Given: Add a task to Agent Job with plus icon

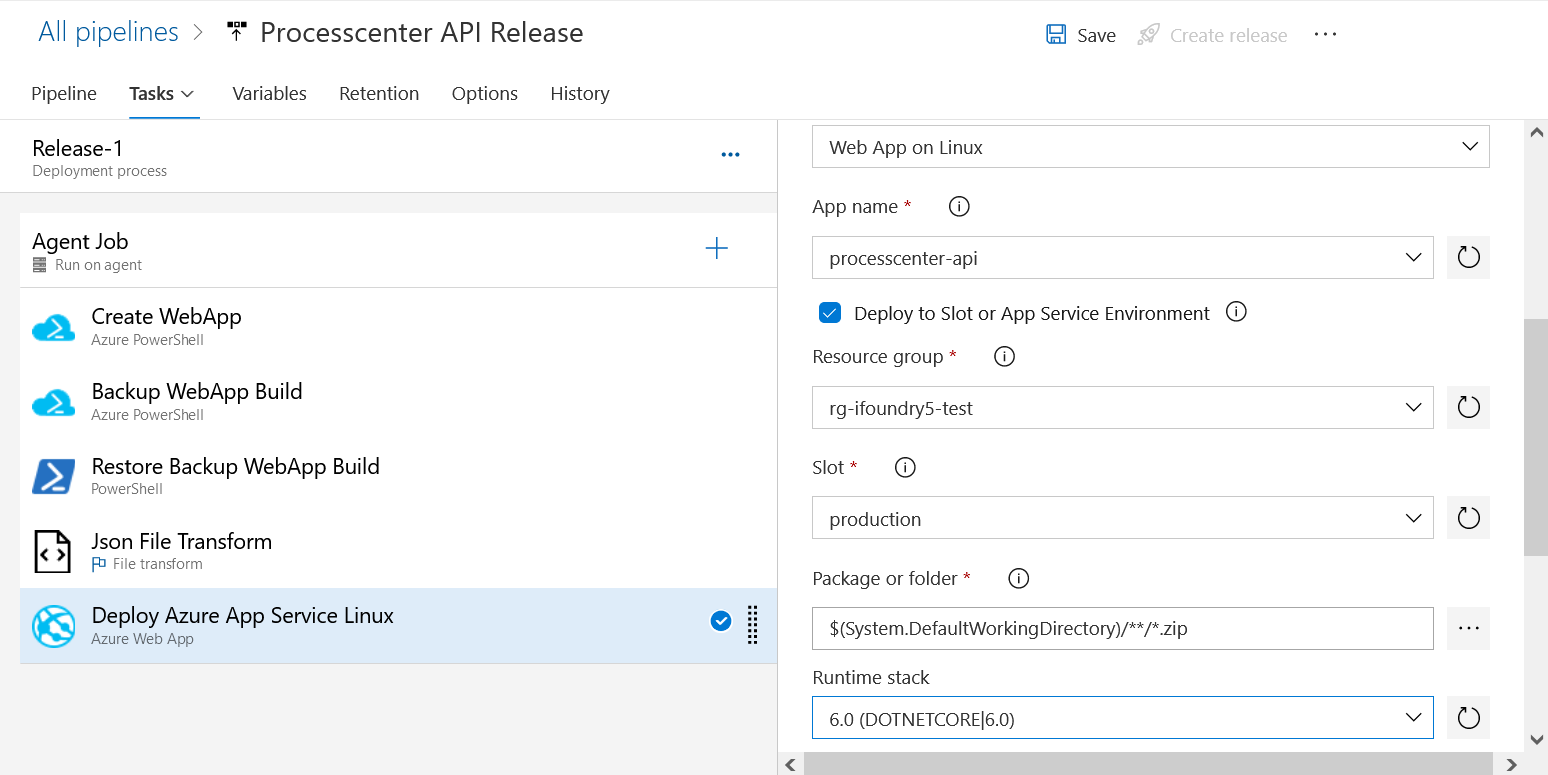Looking at the screenshot, I should coord(716,249).
